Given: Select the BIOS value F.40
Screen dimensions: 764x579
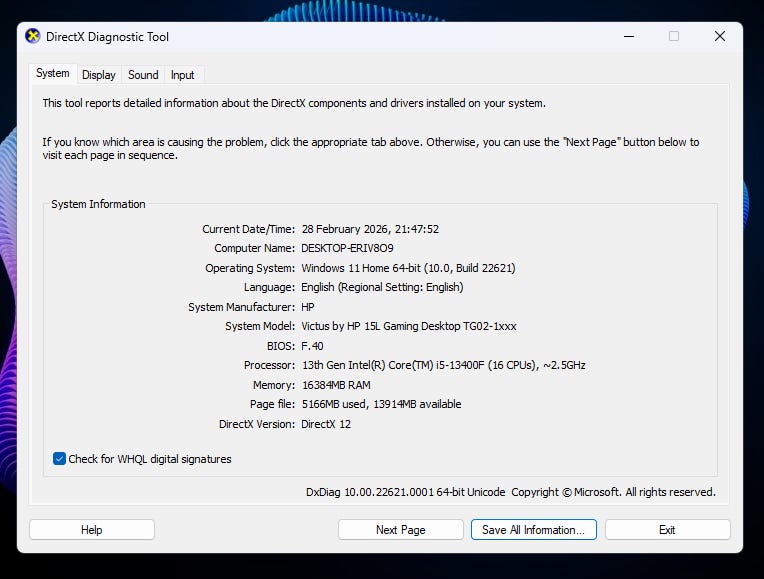Looking at the screenshot, I should (x=312, y=346).
